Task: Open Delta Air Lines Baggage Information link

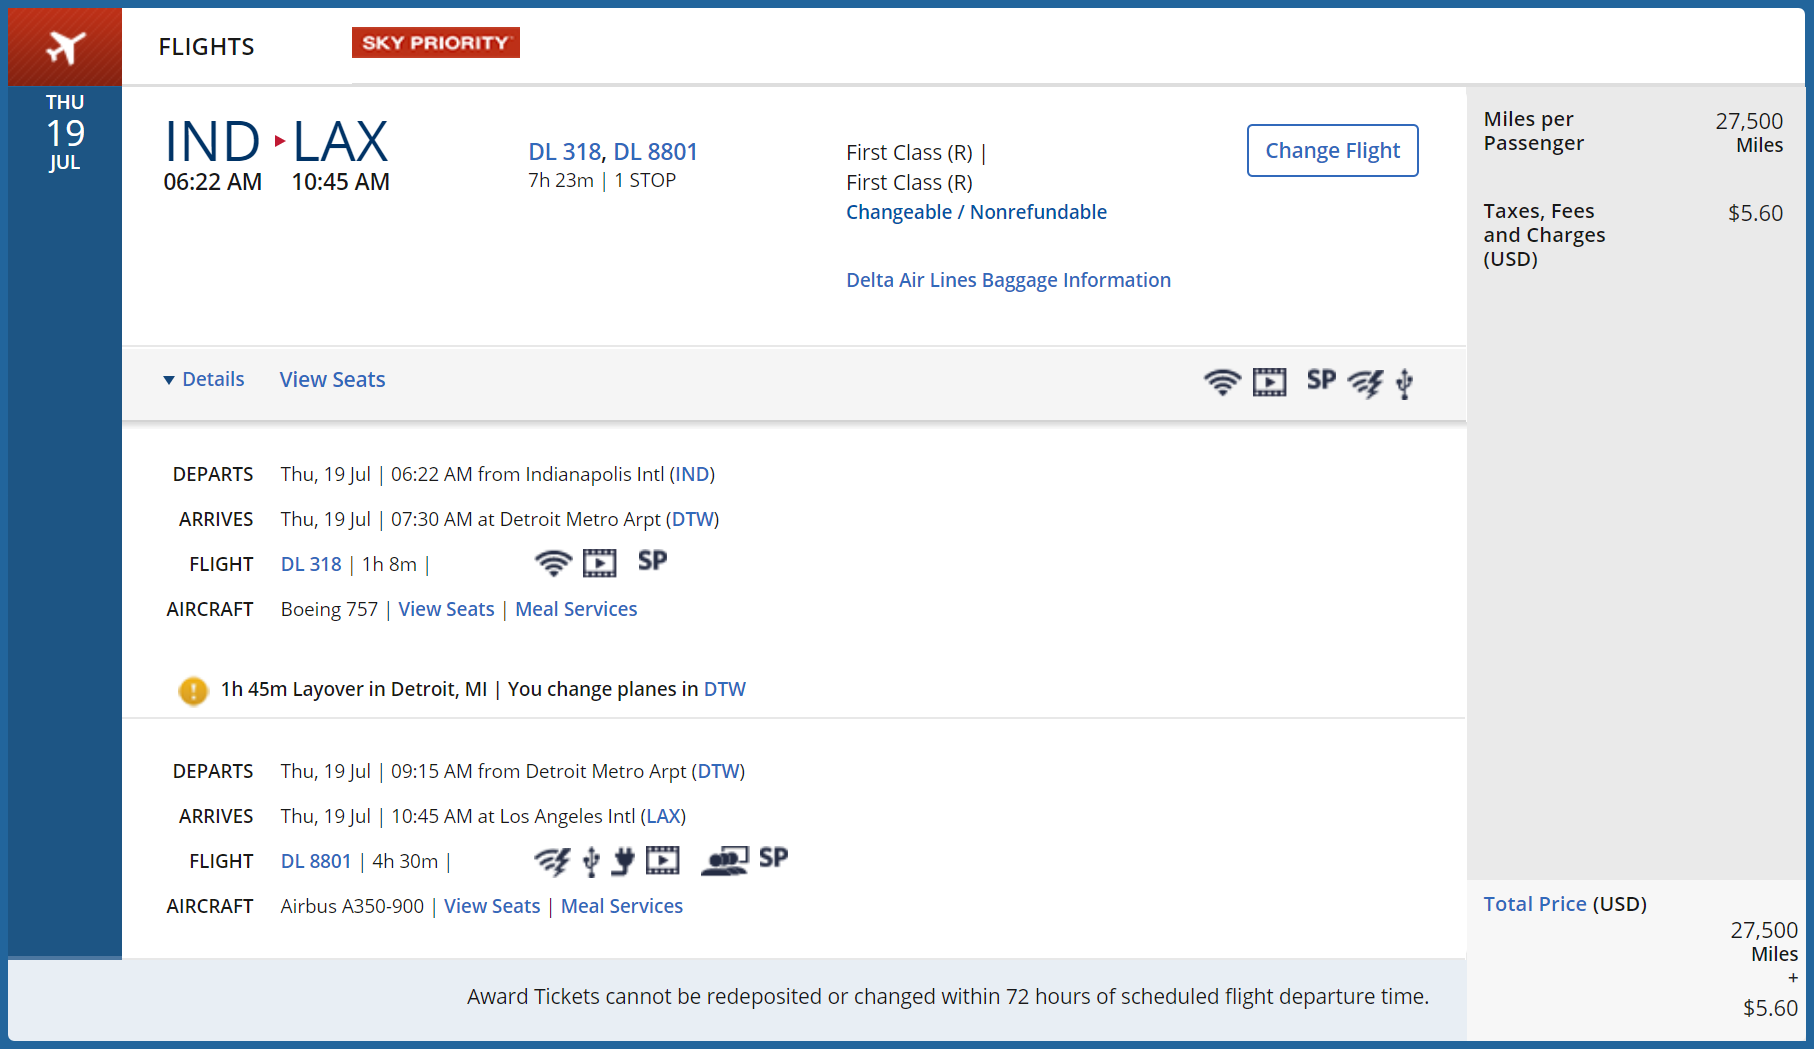Action: pos(1008,280)
